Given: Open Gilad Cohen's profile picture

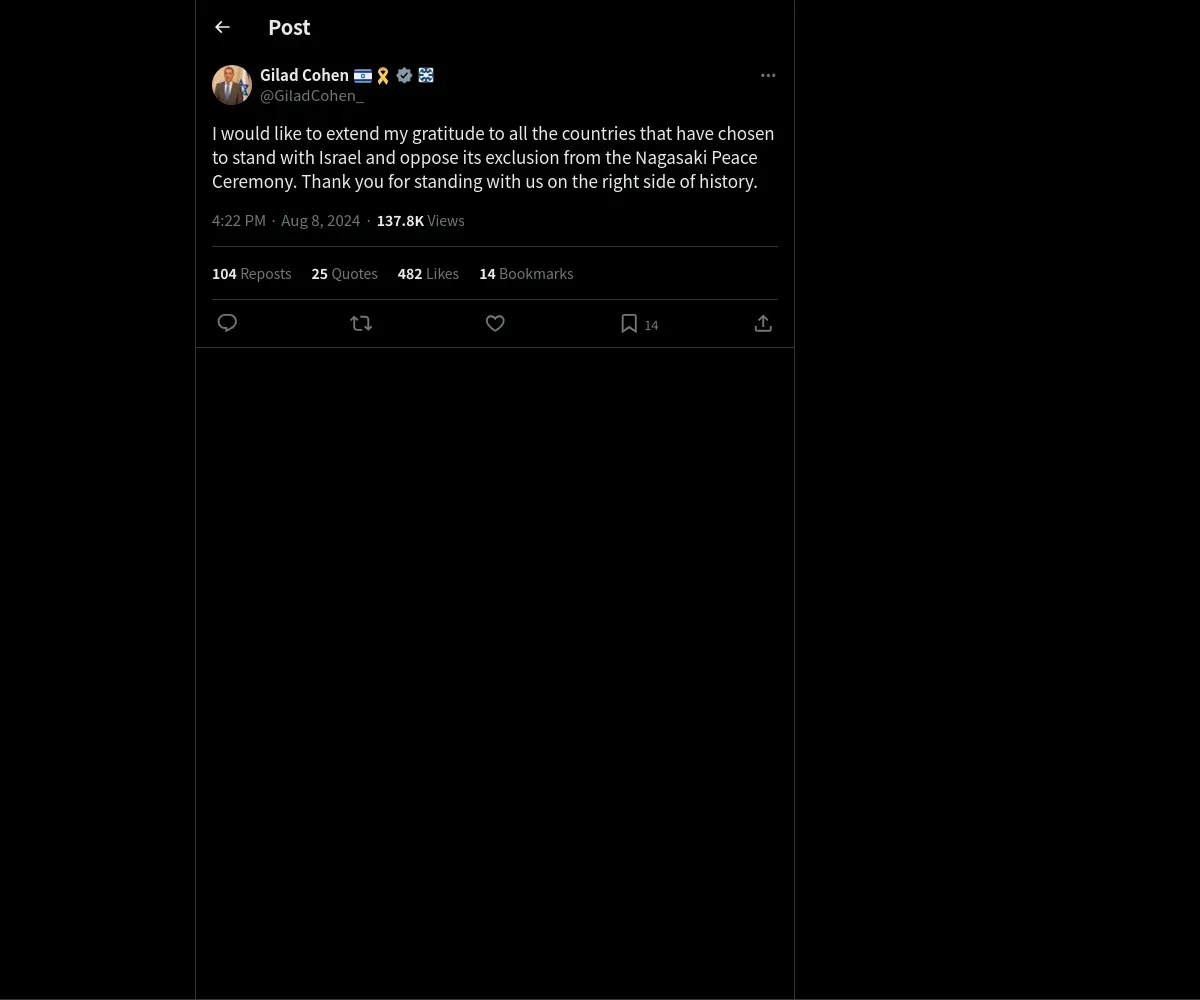Looking at the screenshot, I should coord(231,85).
